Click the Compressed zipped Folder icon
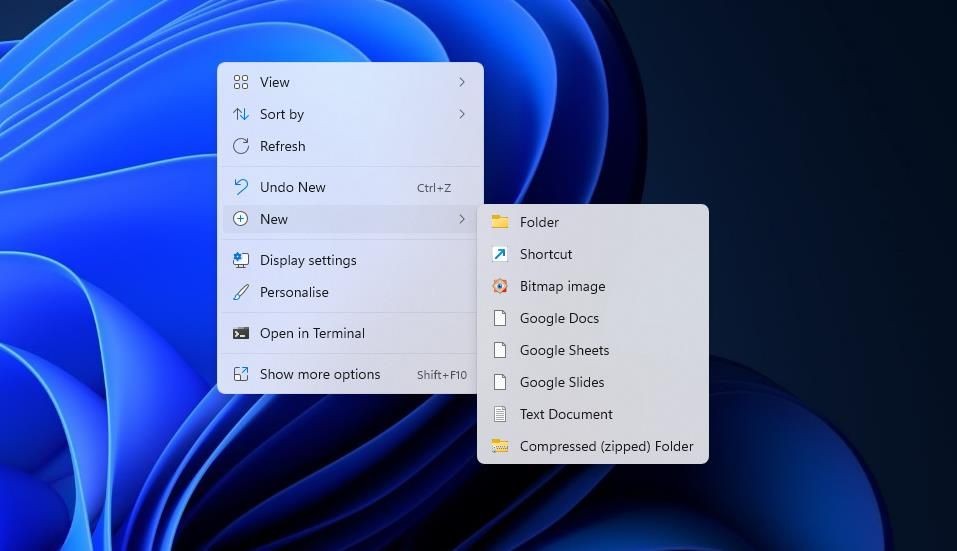 click(x=500, y=446)
